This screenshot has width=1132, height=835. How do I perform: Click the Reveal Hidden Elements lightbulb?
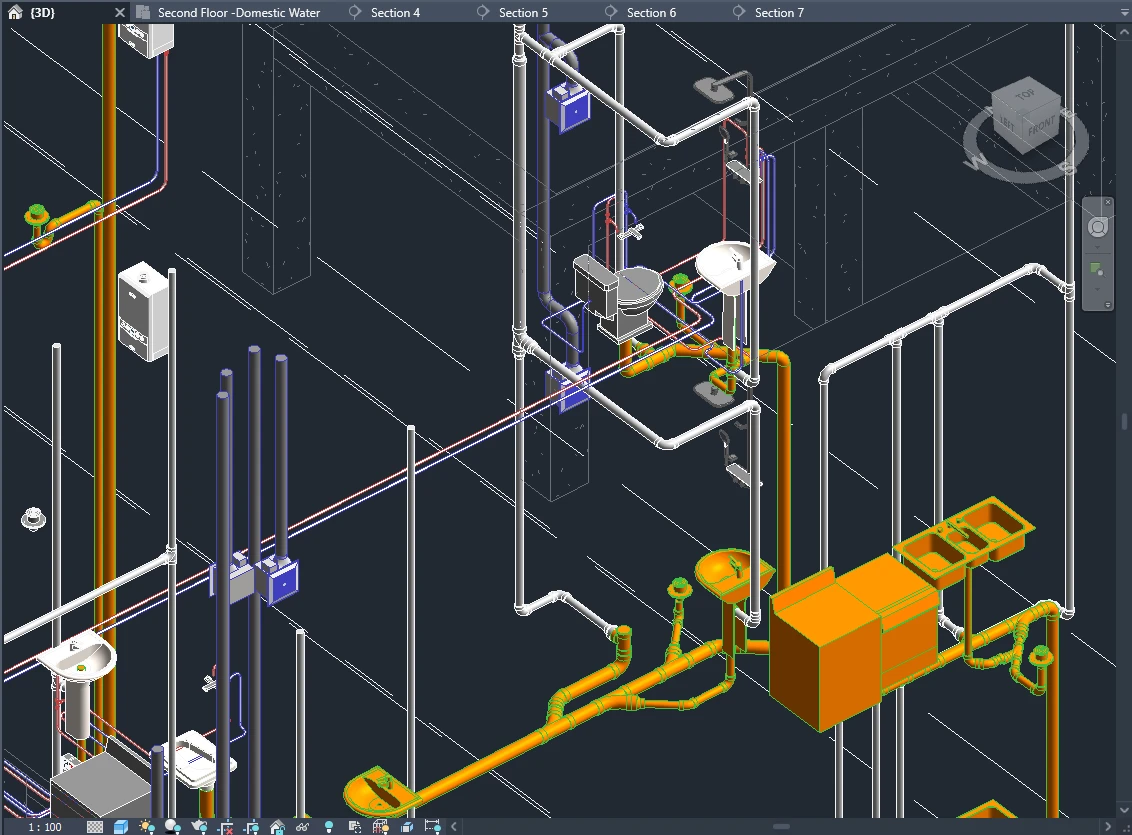pos(328,827)
